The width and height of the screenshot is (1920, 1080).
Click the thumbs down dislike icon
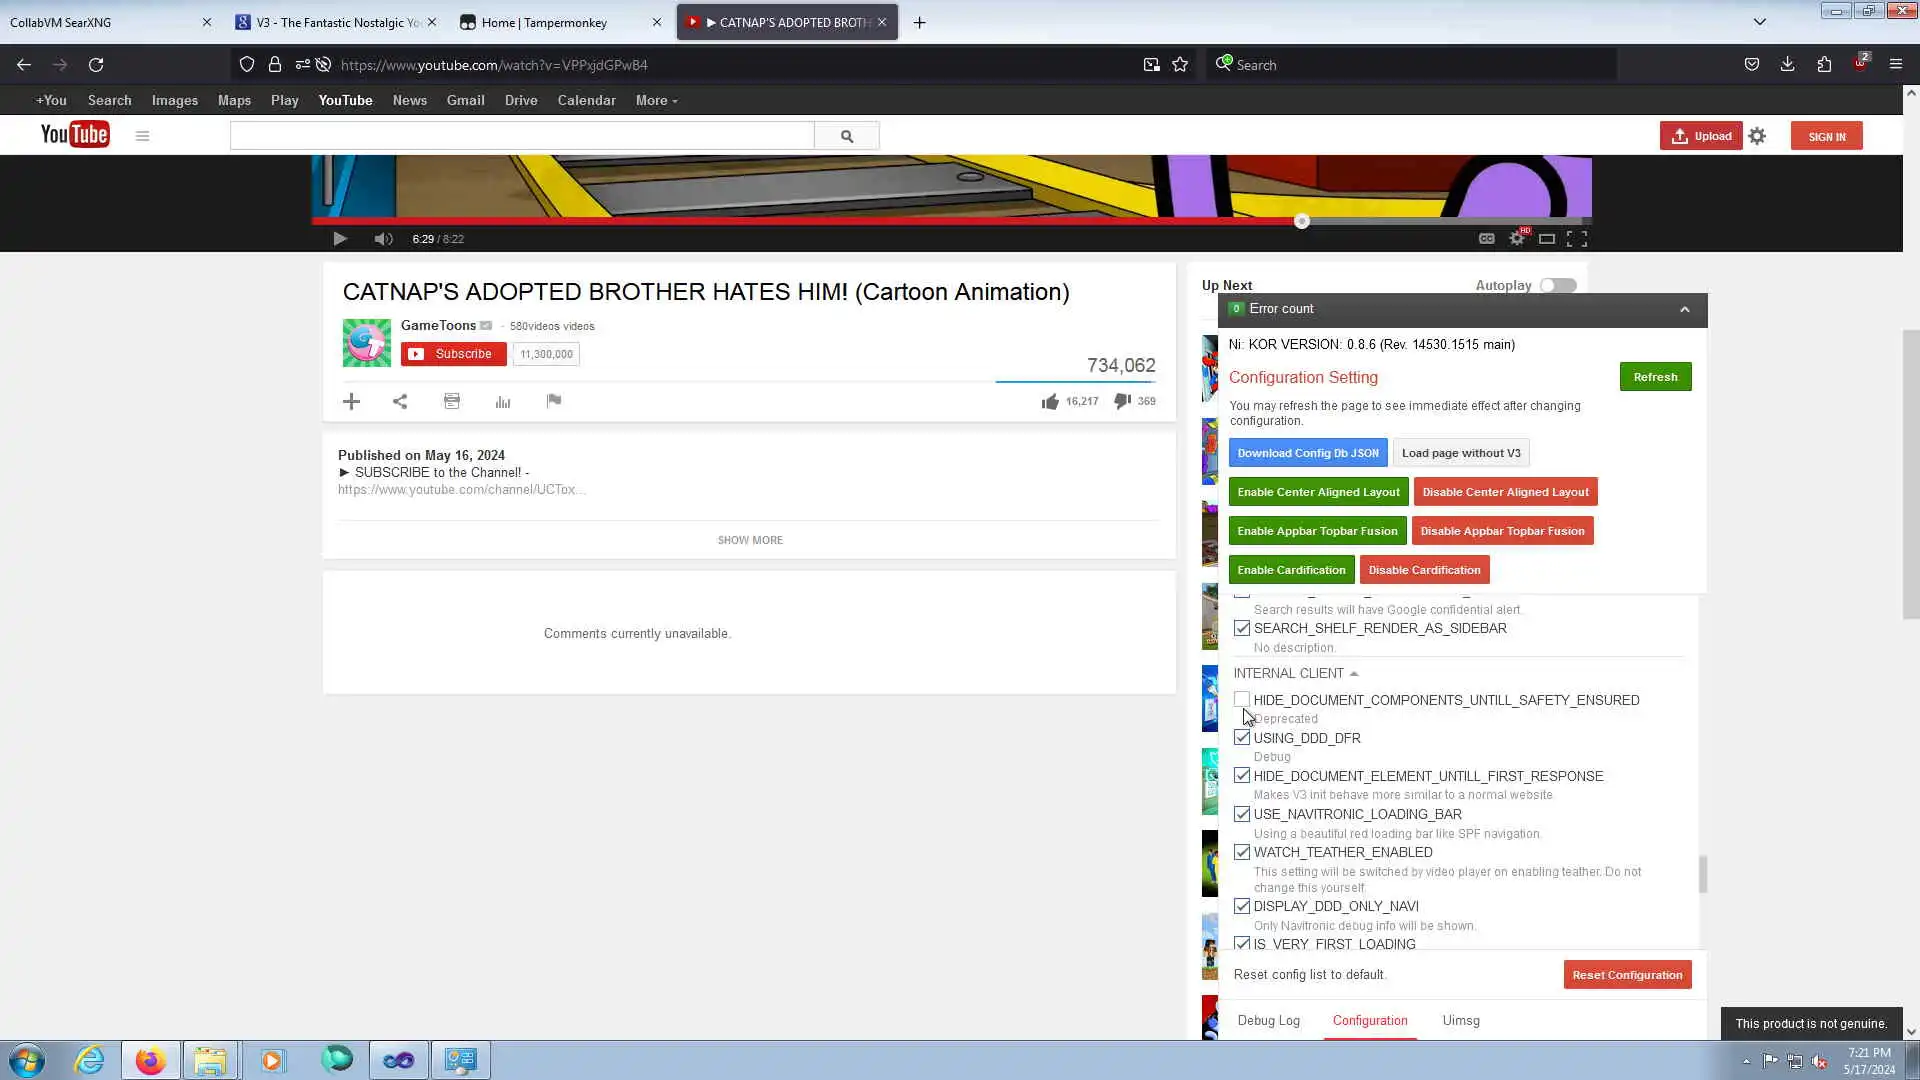[1122, 401]
